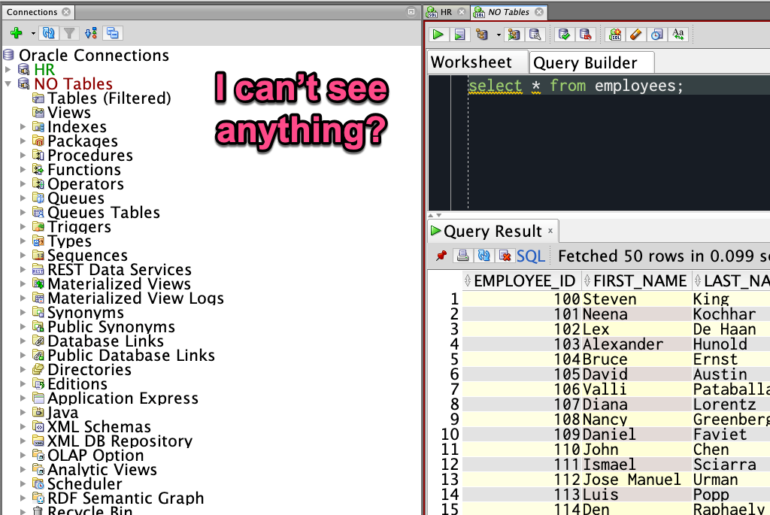Close the NO Tables editor tab
The height and width of the screenshot is (515, 770).
pyautogui.click(x=539, y=12)
